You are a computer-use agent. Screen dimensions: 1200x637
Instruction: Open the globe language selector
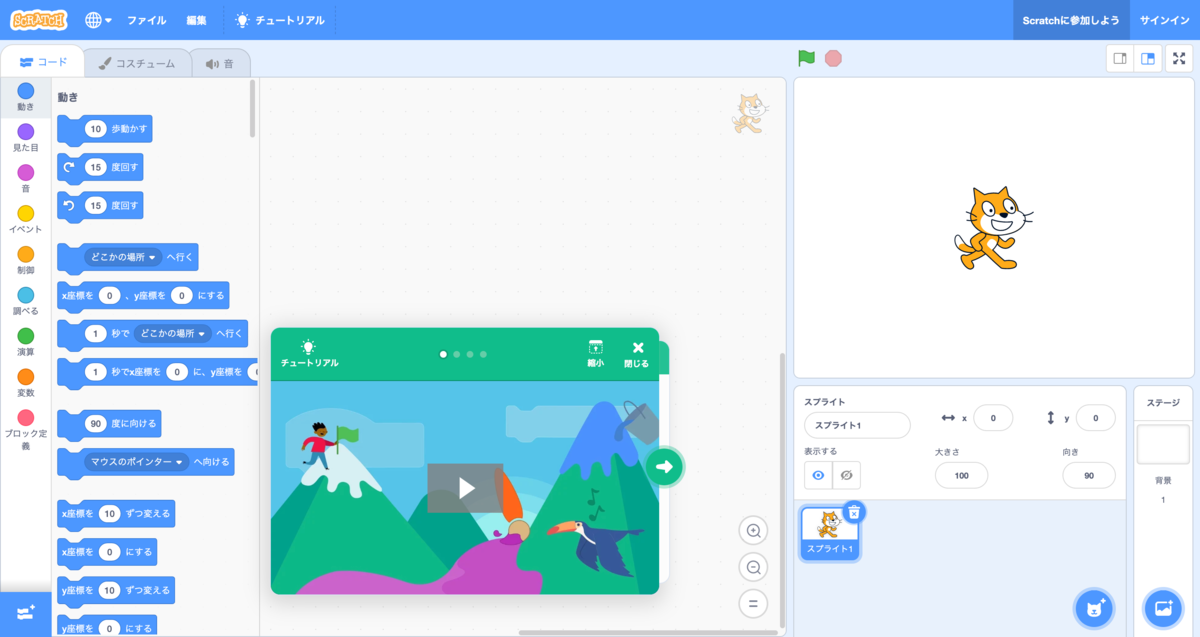pos(98,20)
